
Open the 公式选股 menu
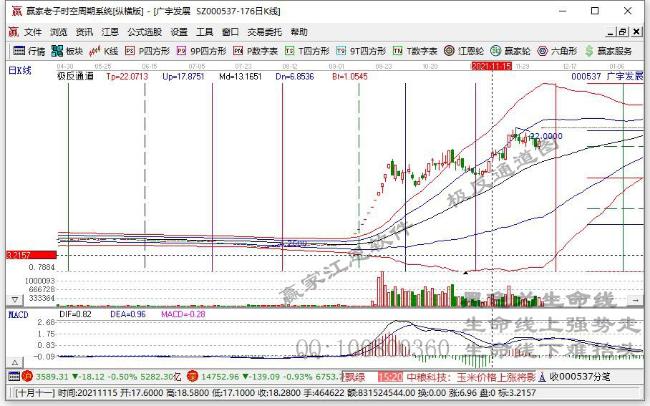144,32
